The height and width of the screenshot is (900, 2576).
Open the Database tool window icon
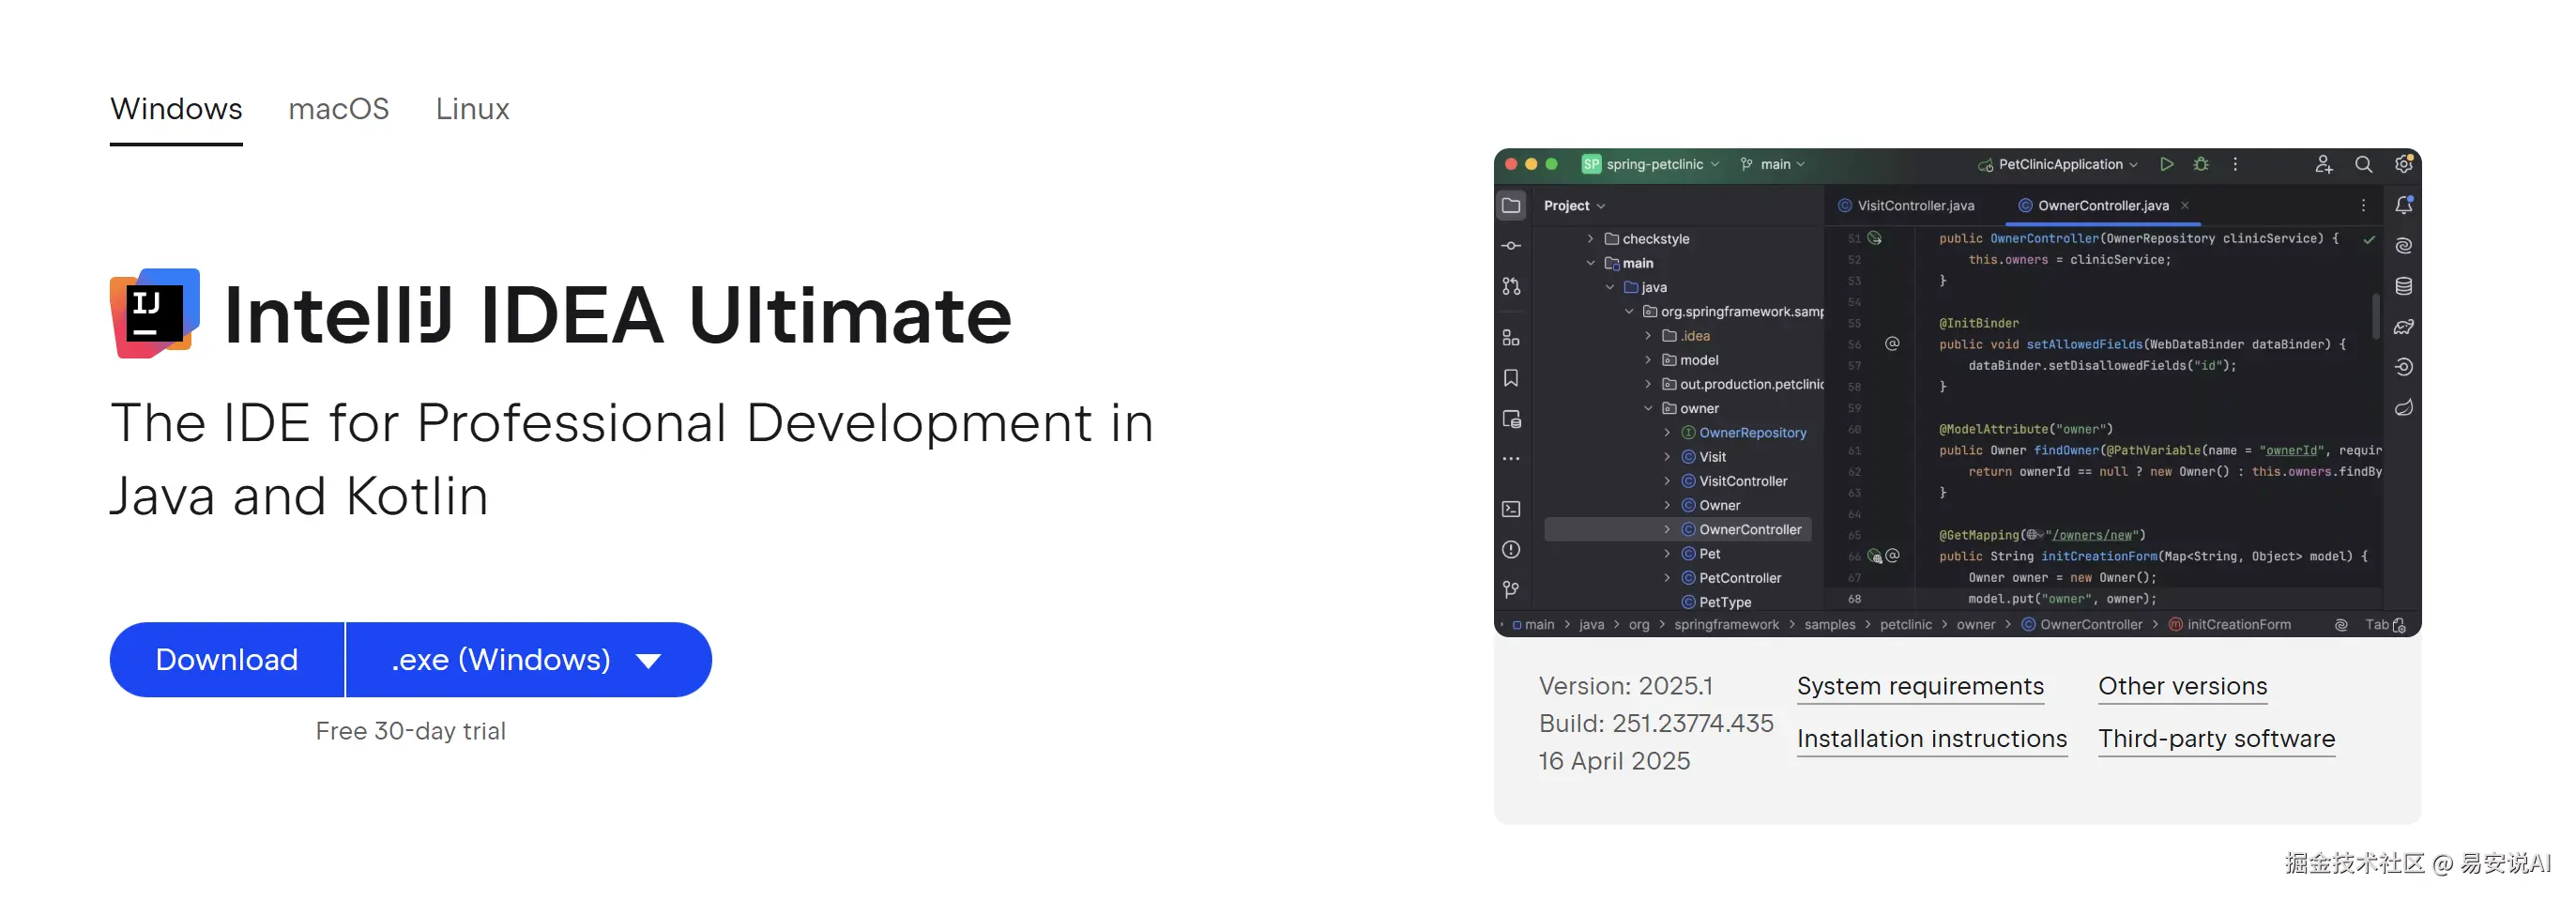[x=2404, y=286]
